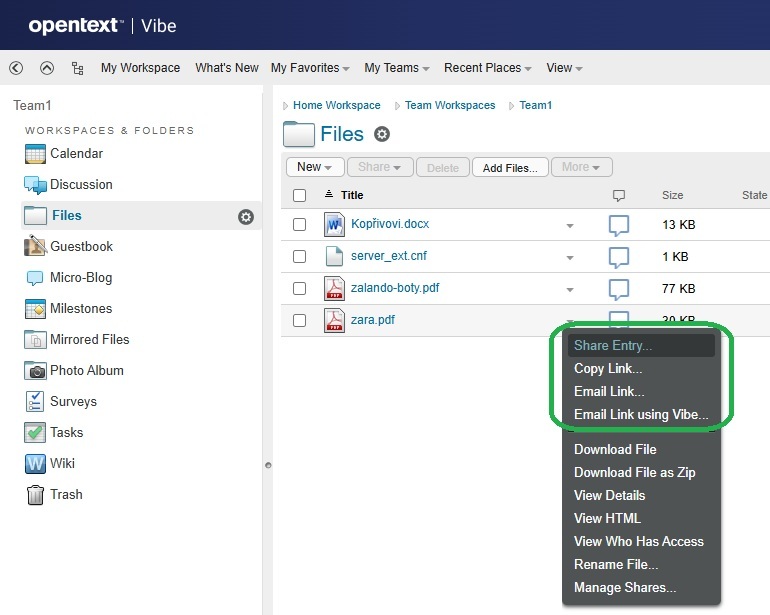
Task: Open the Share dropdown button
Action: (380, 167)
